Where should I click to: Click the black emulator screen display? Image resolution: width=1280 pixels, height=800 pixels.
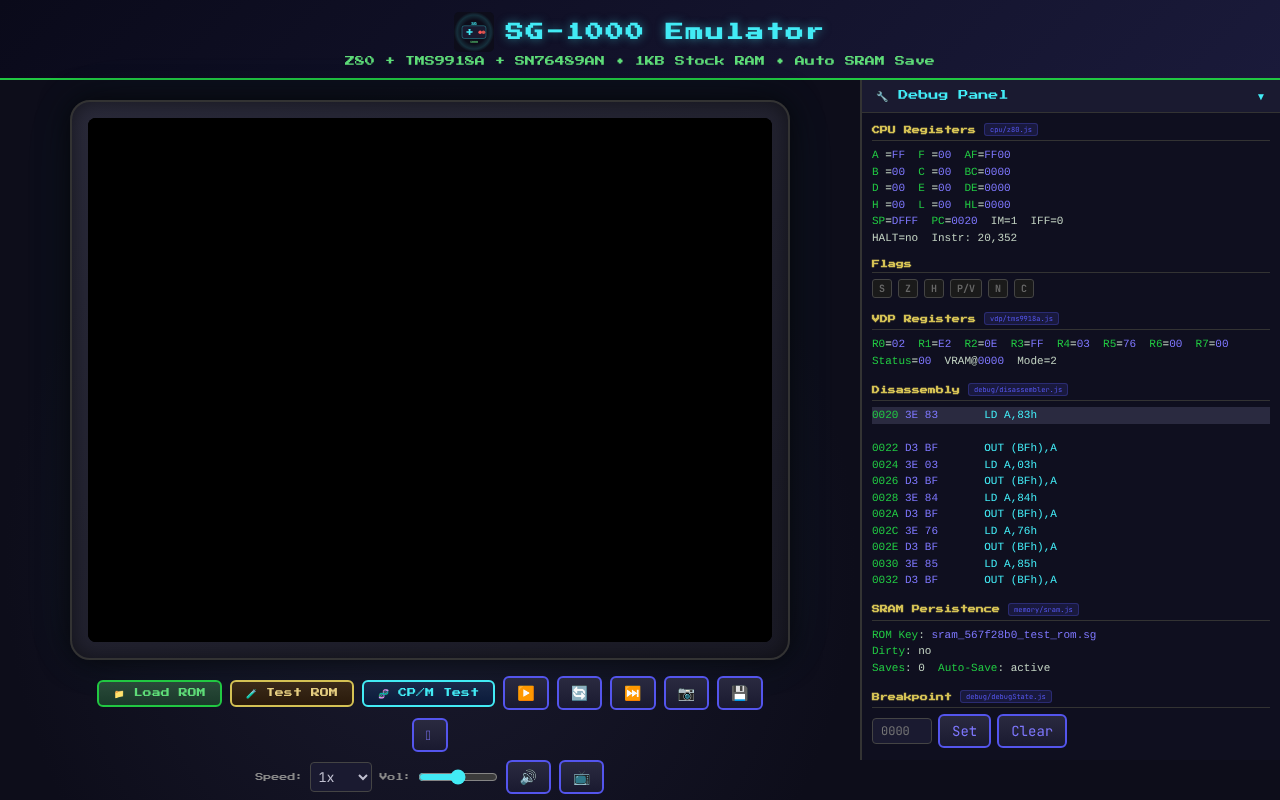[430, 380]
